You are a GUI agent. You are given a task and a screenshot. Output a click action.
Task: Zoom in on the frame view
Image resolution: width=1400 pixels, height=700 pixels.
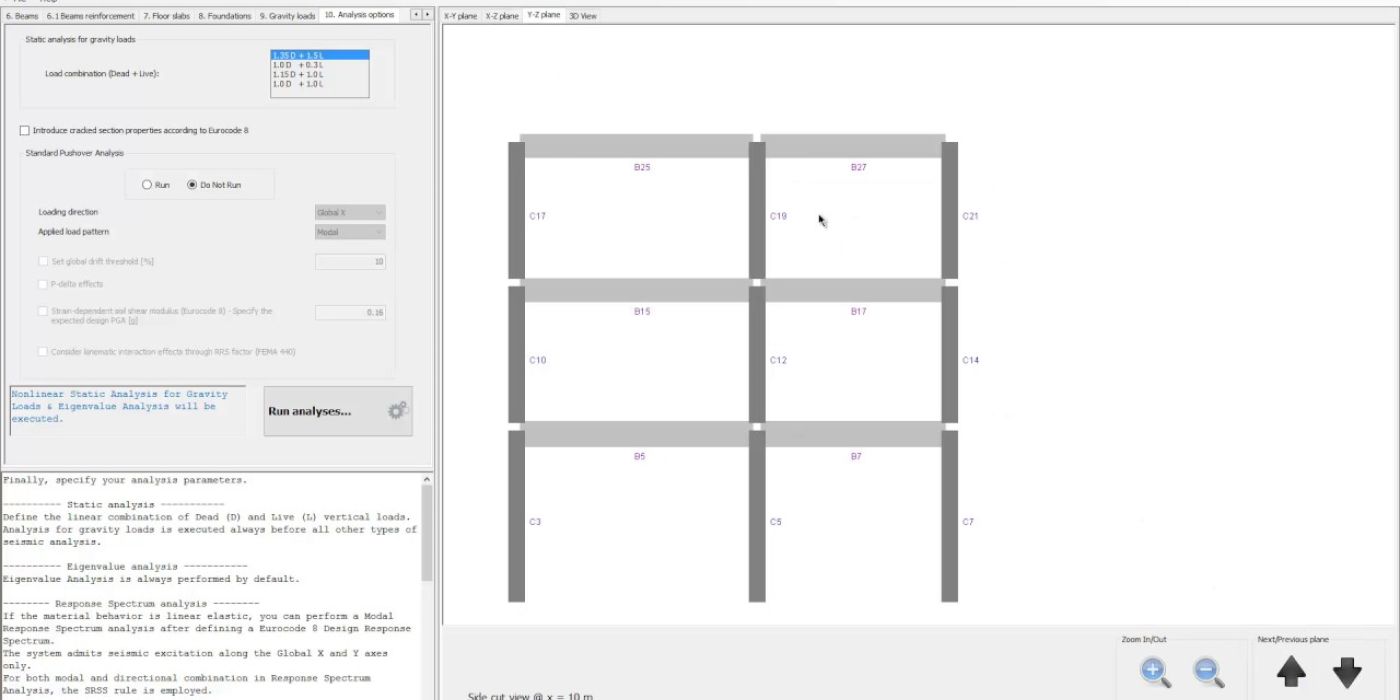click(x=1155, y=671)
